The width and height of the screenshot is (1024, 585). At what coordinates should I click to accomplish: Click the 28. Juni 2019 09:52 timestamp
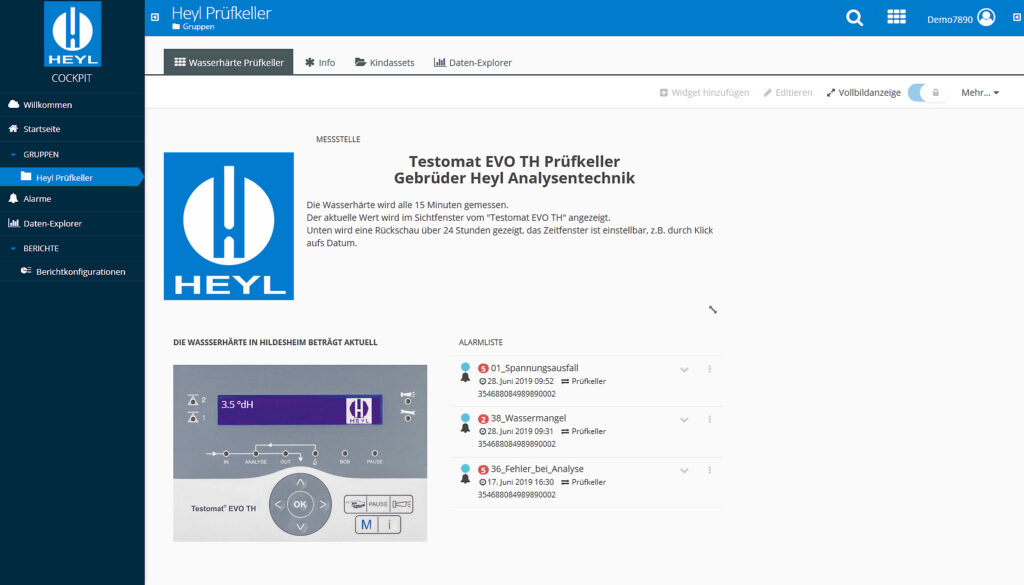(520, 381)
